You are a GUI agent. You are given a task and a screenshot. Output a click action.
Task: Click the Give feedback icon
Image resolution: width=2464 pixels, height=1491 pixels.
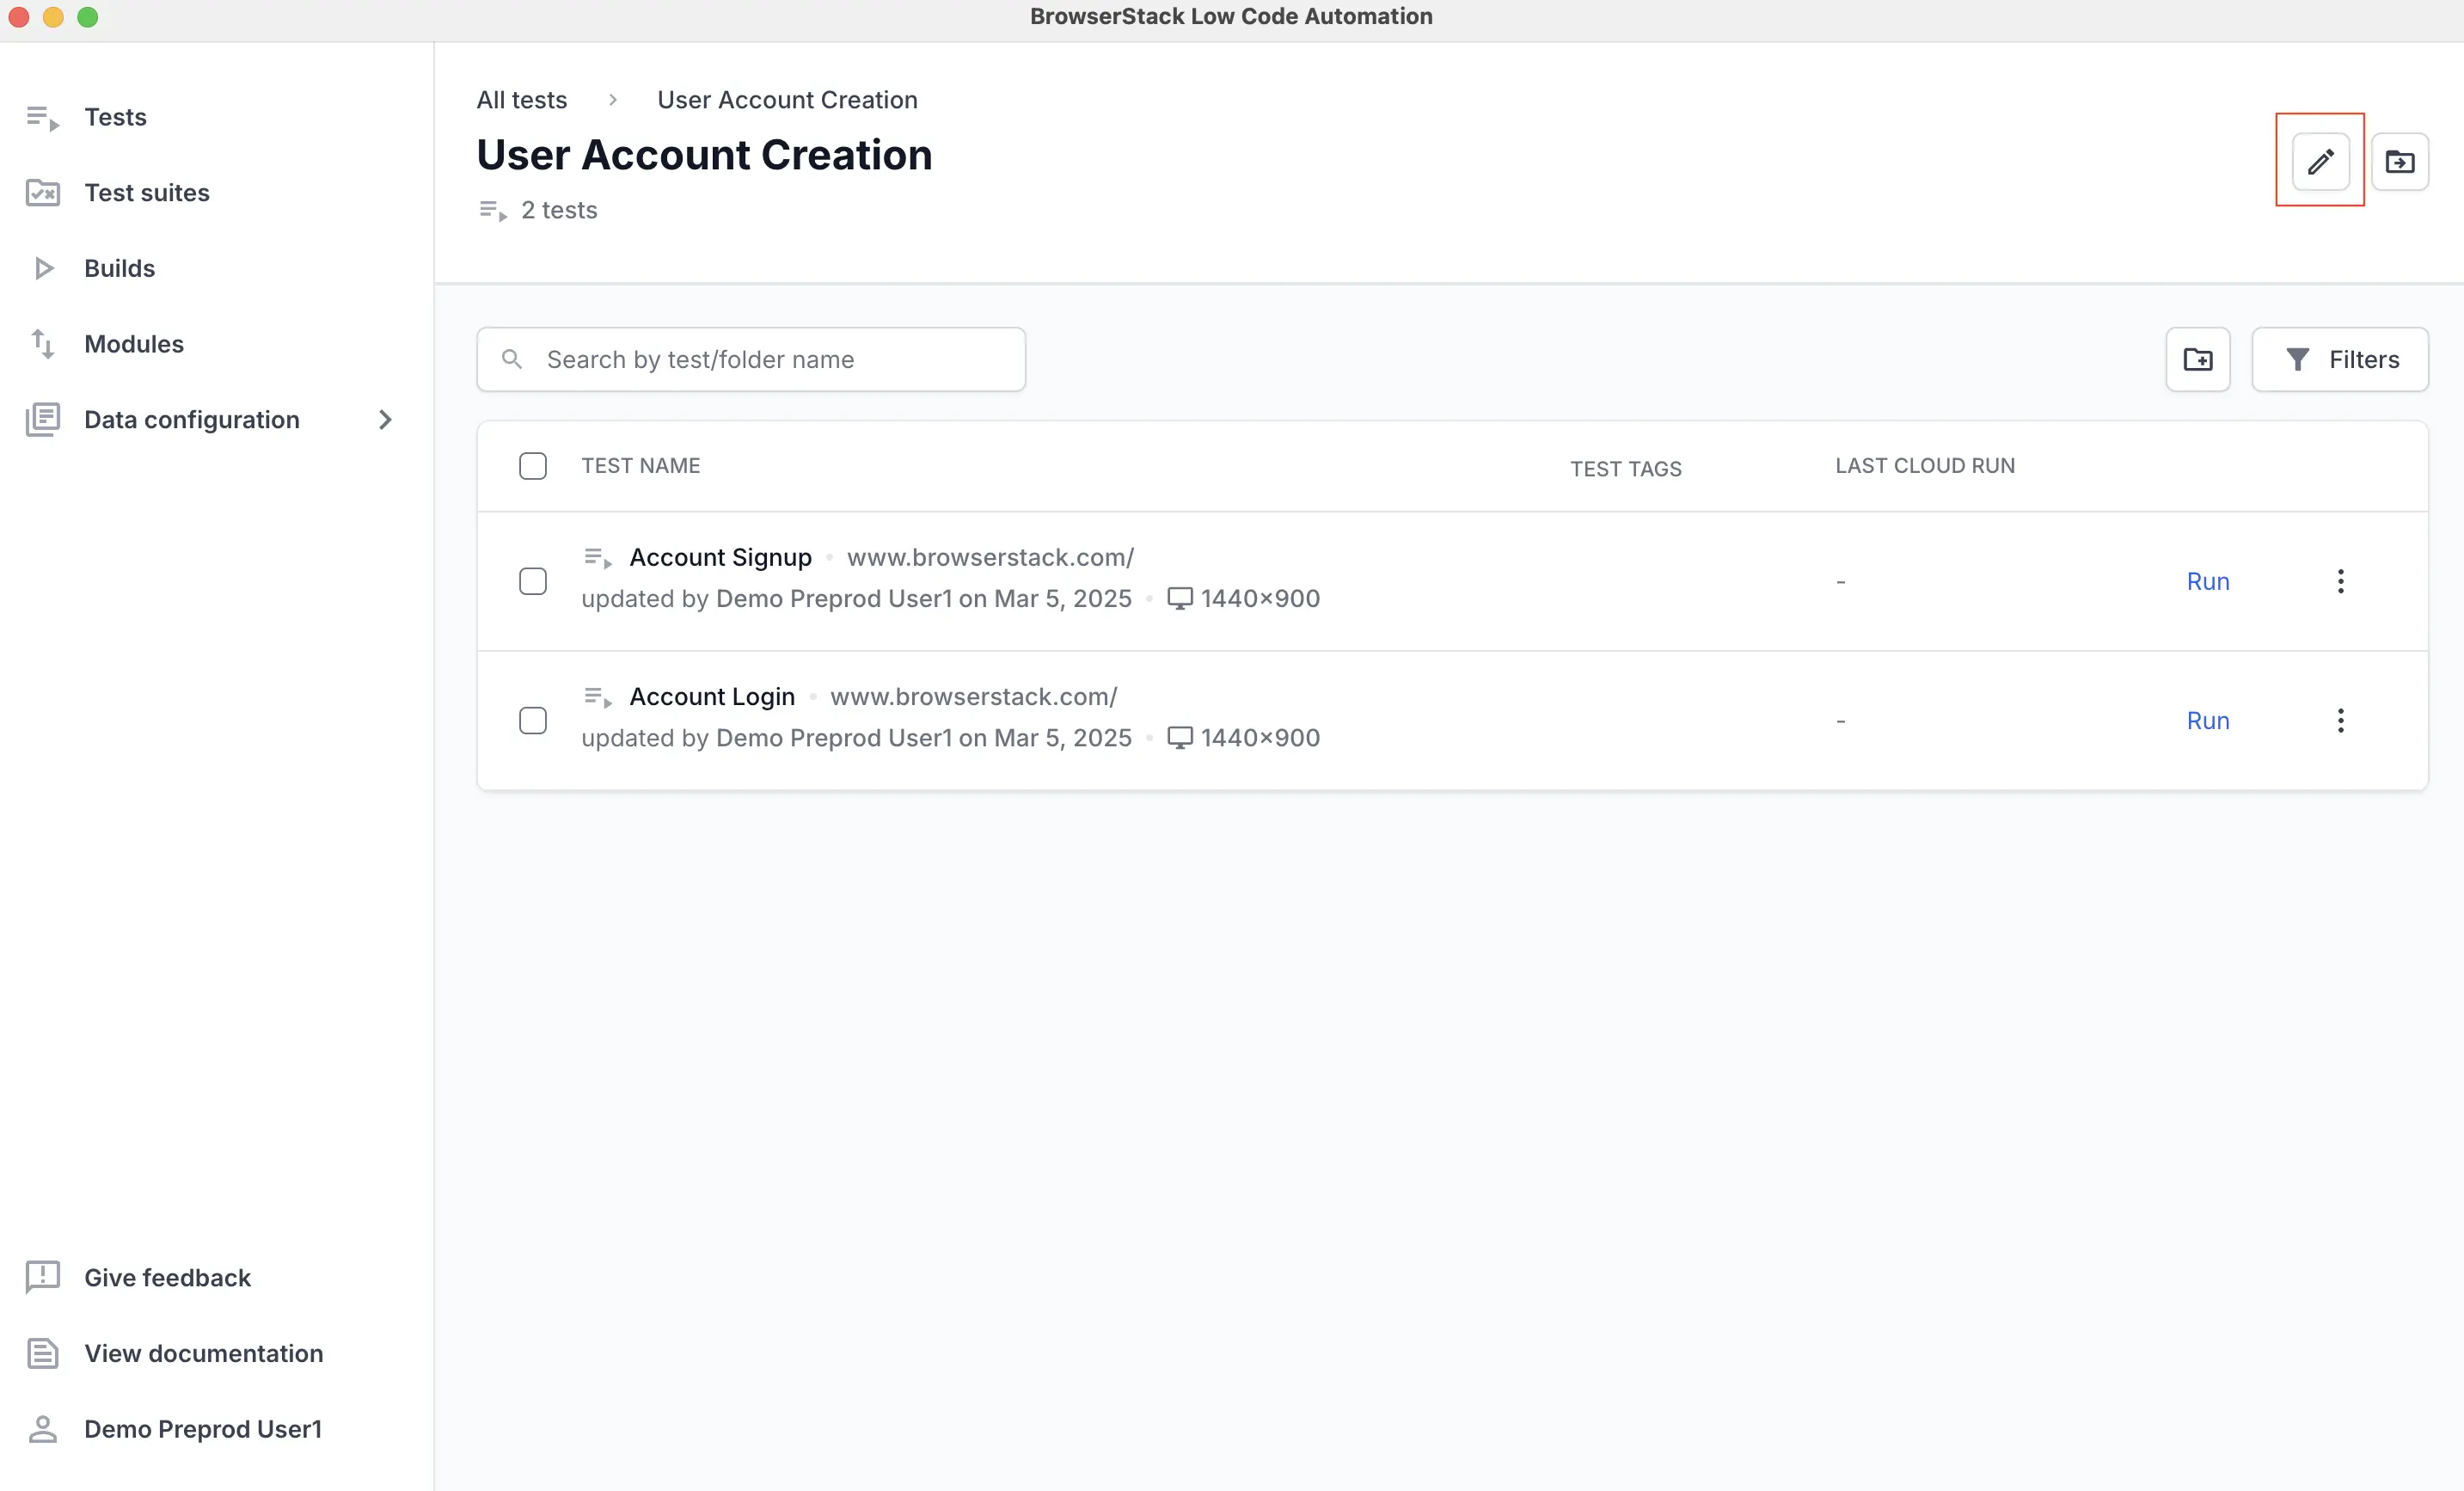point(42,1277)
